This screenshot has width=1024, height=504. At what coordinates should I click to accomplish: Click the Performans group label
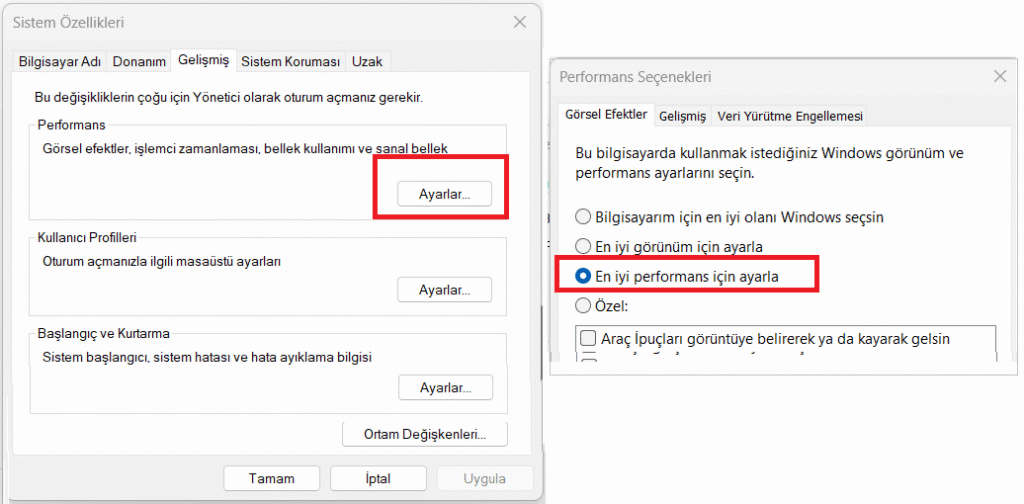click(71, 124)
